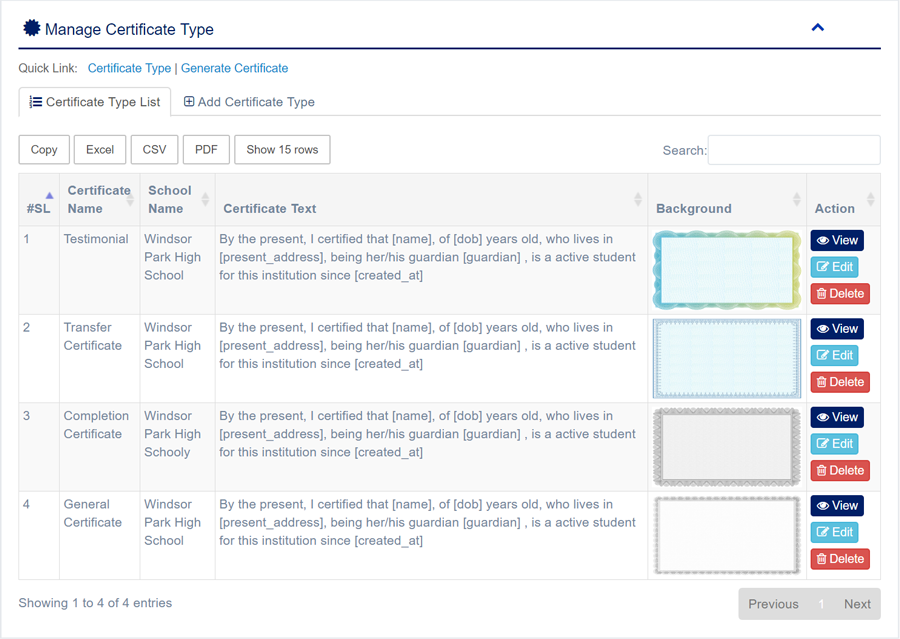Export the table to Excel

[100, 150]
